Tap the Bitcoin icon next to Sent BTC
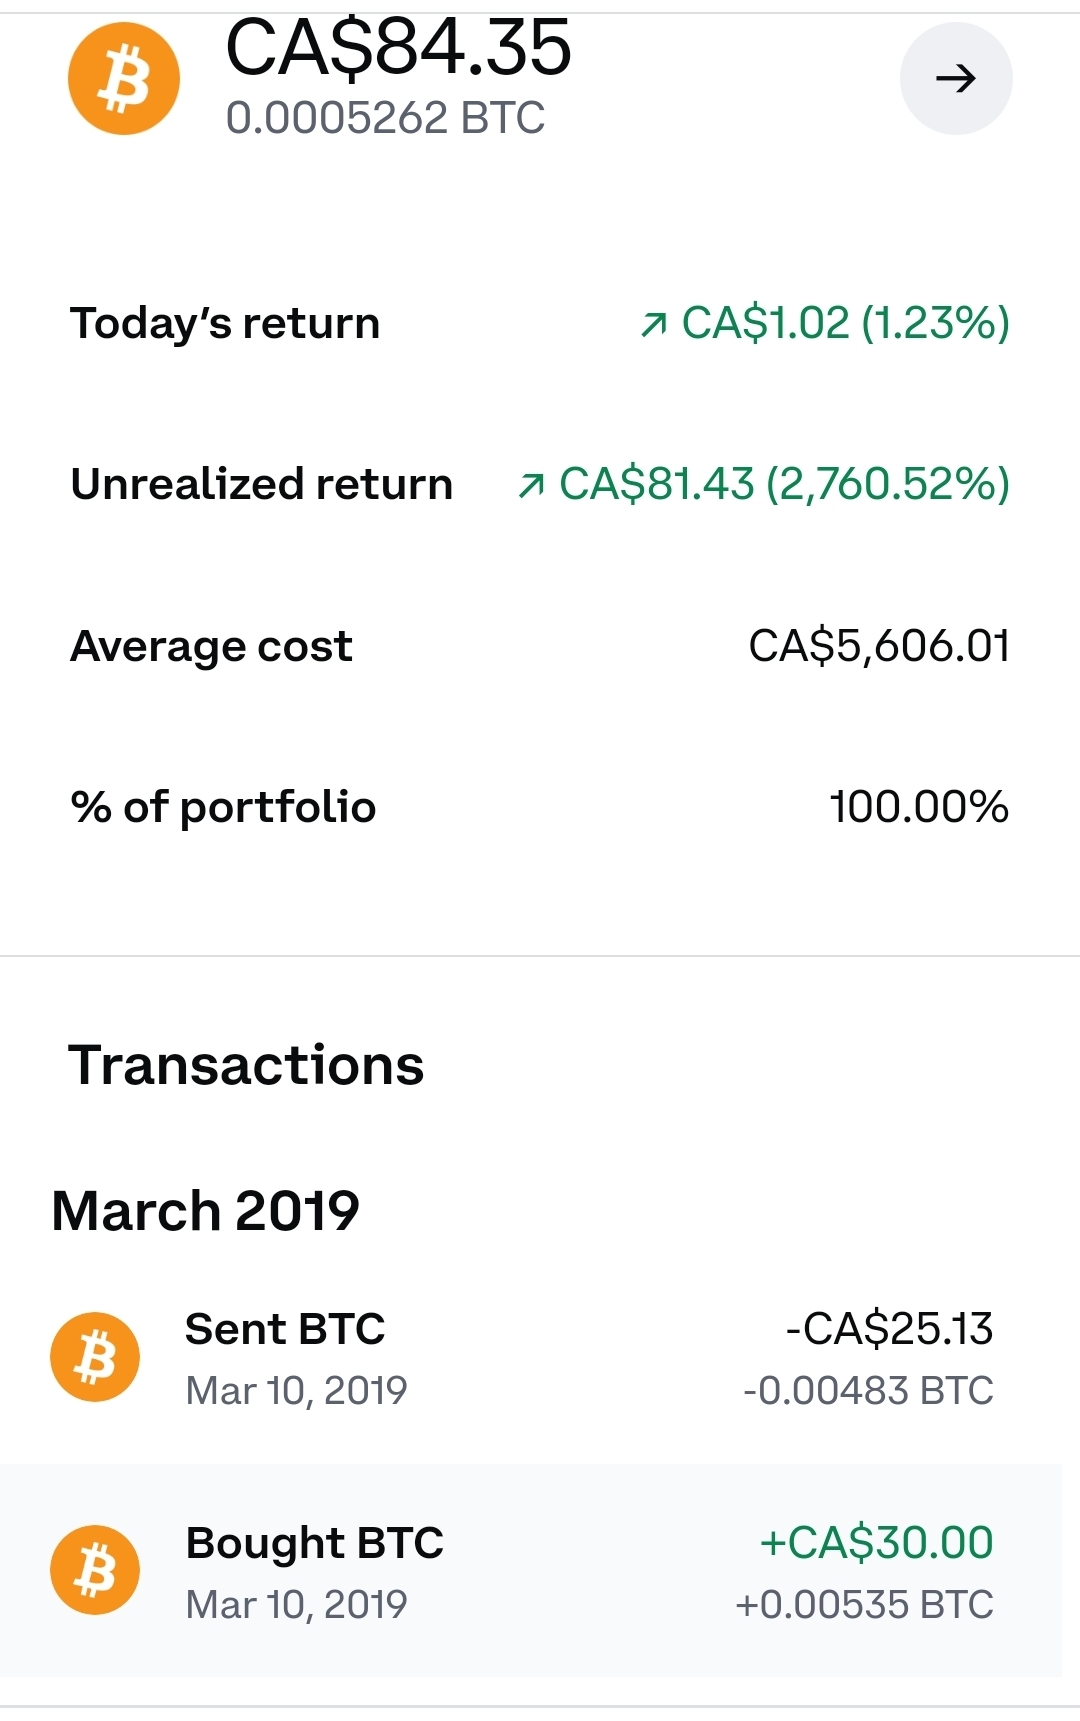The image size is (1080, 1721). point(96,1357)
